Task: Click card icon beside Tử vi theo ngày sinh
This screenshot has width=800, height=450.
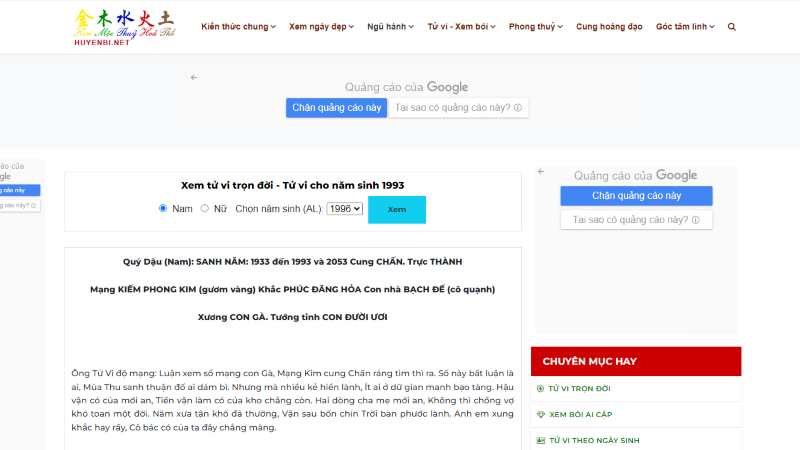Action: coord(540,440)
